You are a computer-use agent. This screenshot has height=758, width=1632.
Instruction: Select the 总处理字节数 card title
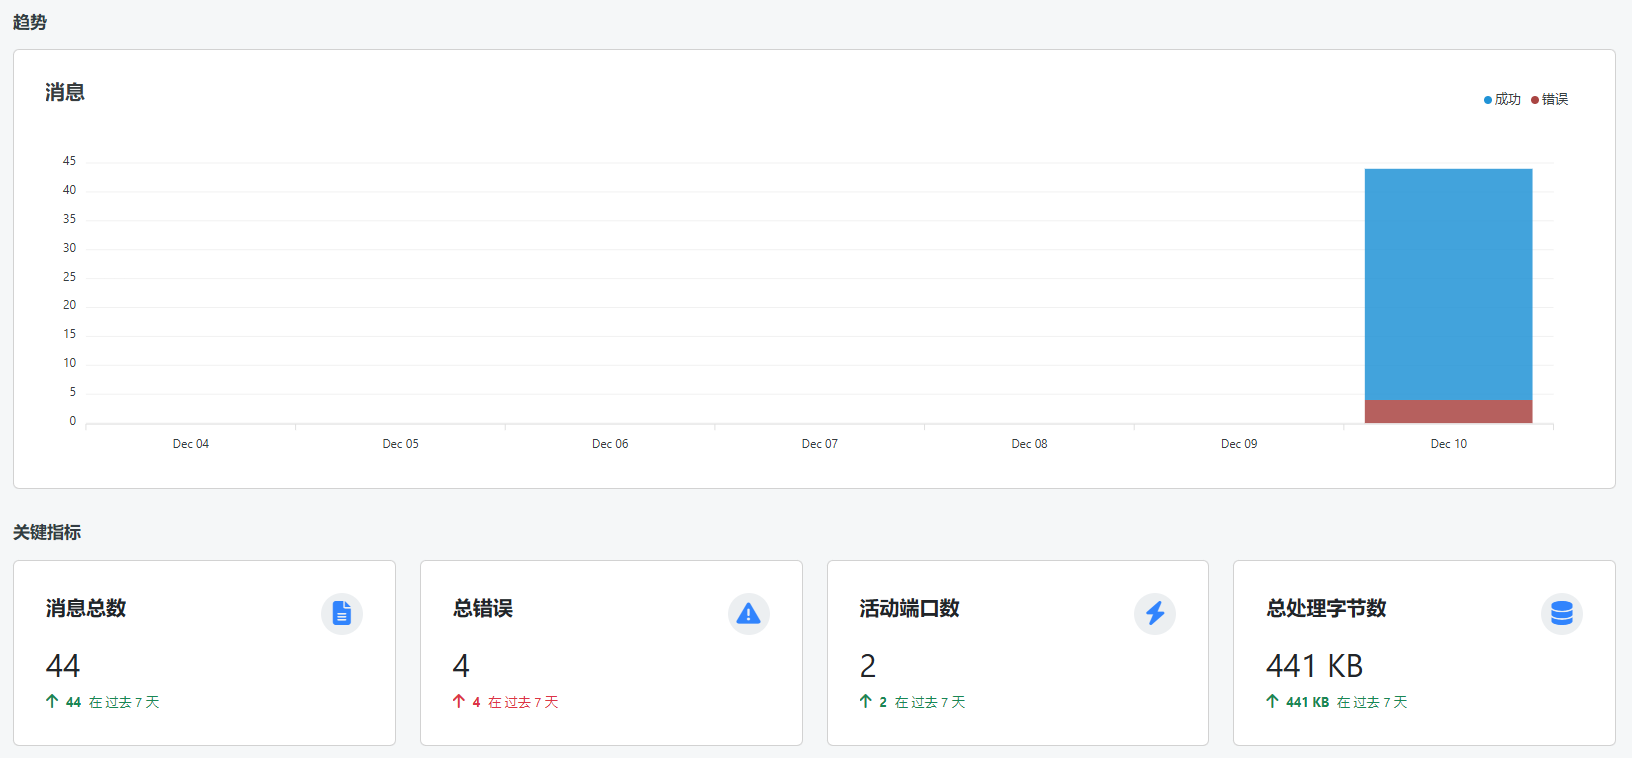(1326, 608)
